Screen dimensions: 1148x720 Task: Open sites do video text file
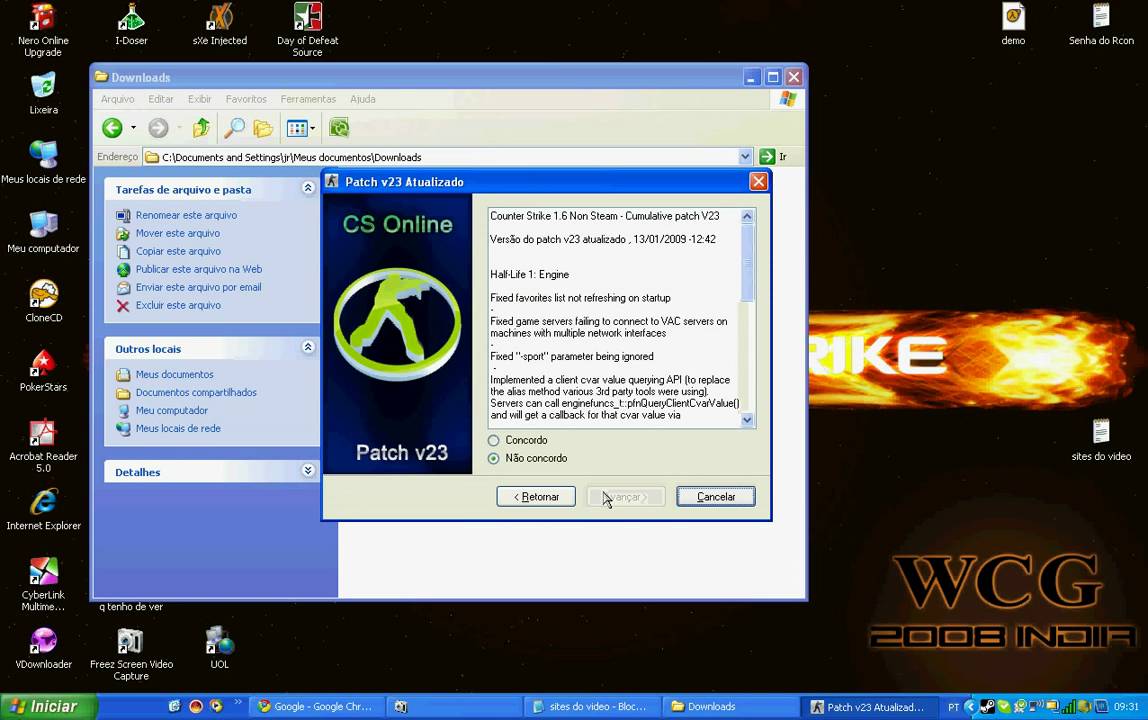point(1101,439)
